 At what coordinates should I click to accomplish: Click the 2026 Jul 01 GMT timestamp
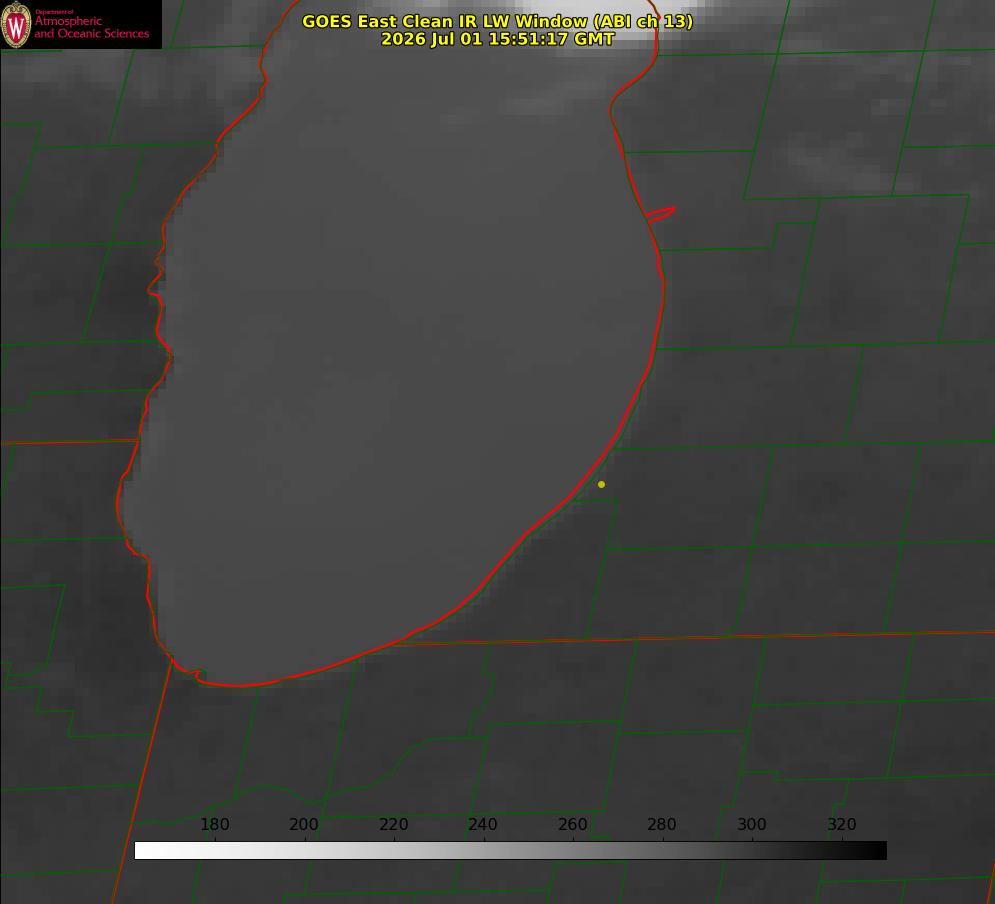coord(498,39)
